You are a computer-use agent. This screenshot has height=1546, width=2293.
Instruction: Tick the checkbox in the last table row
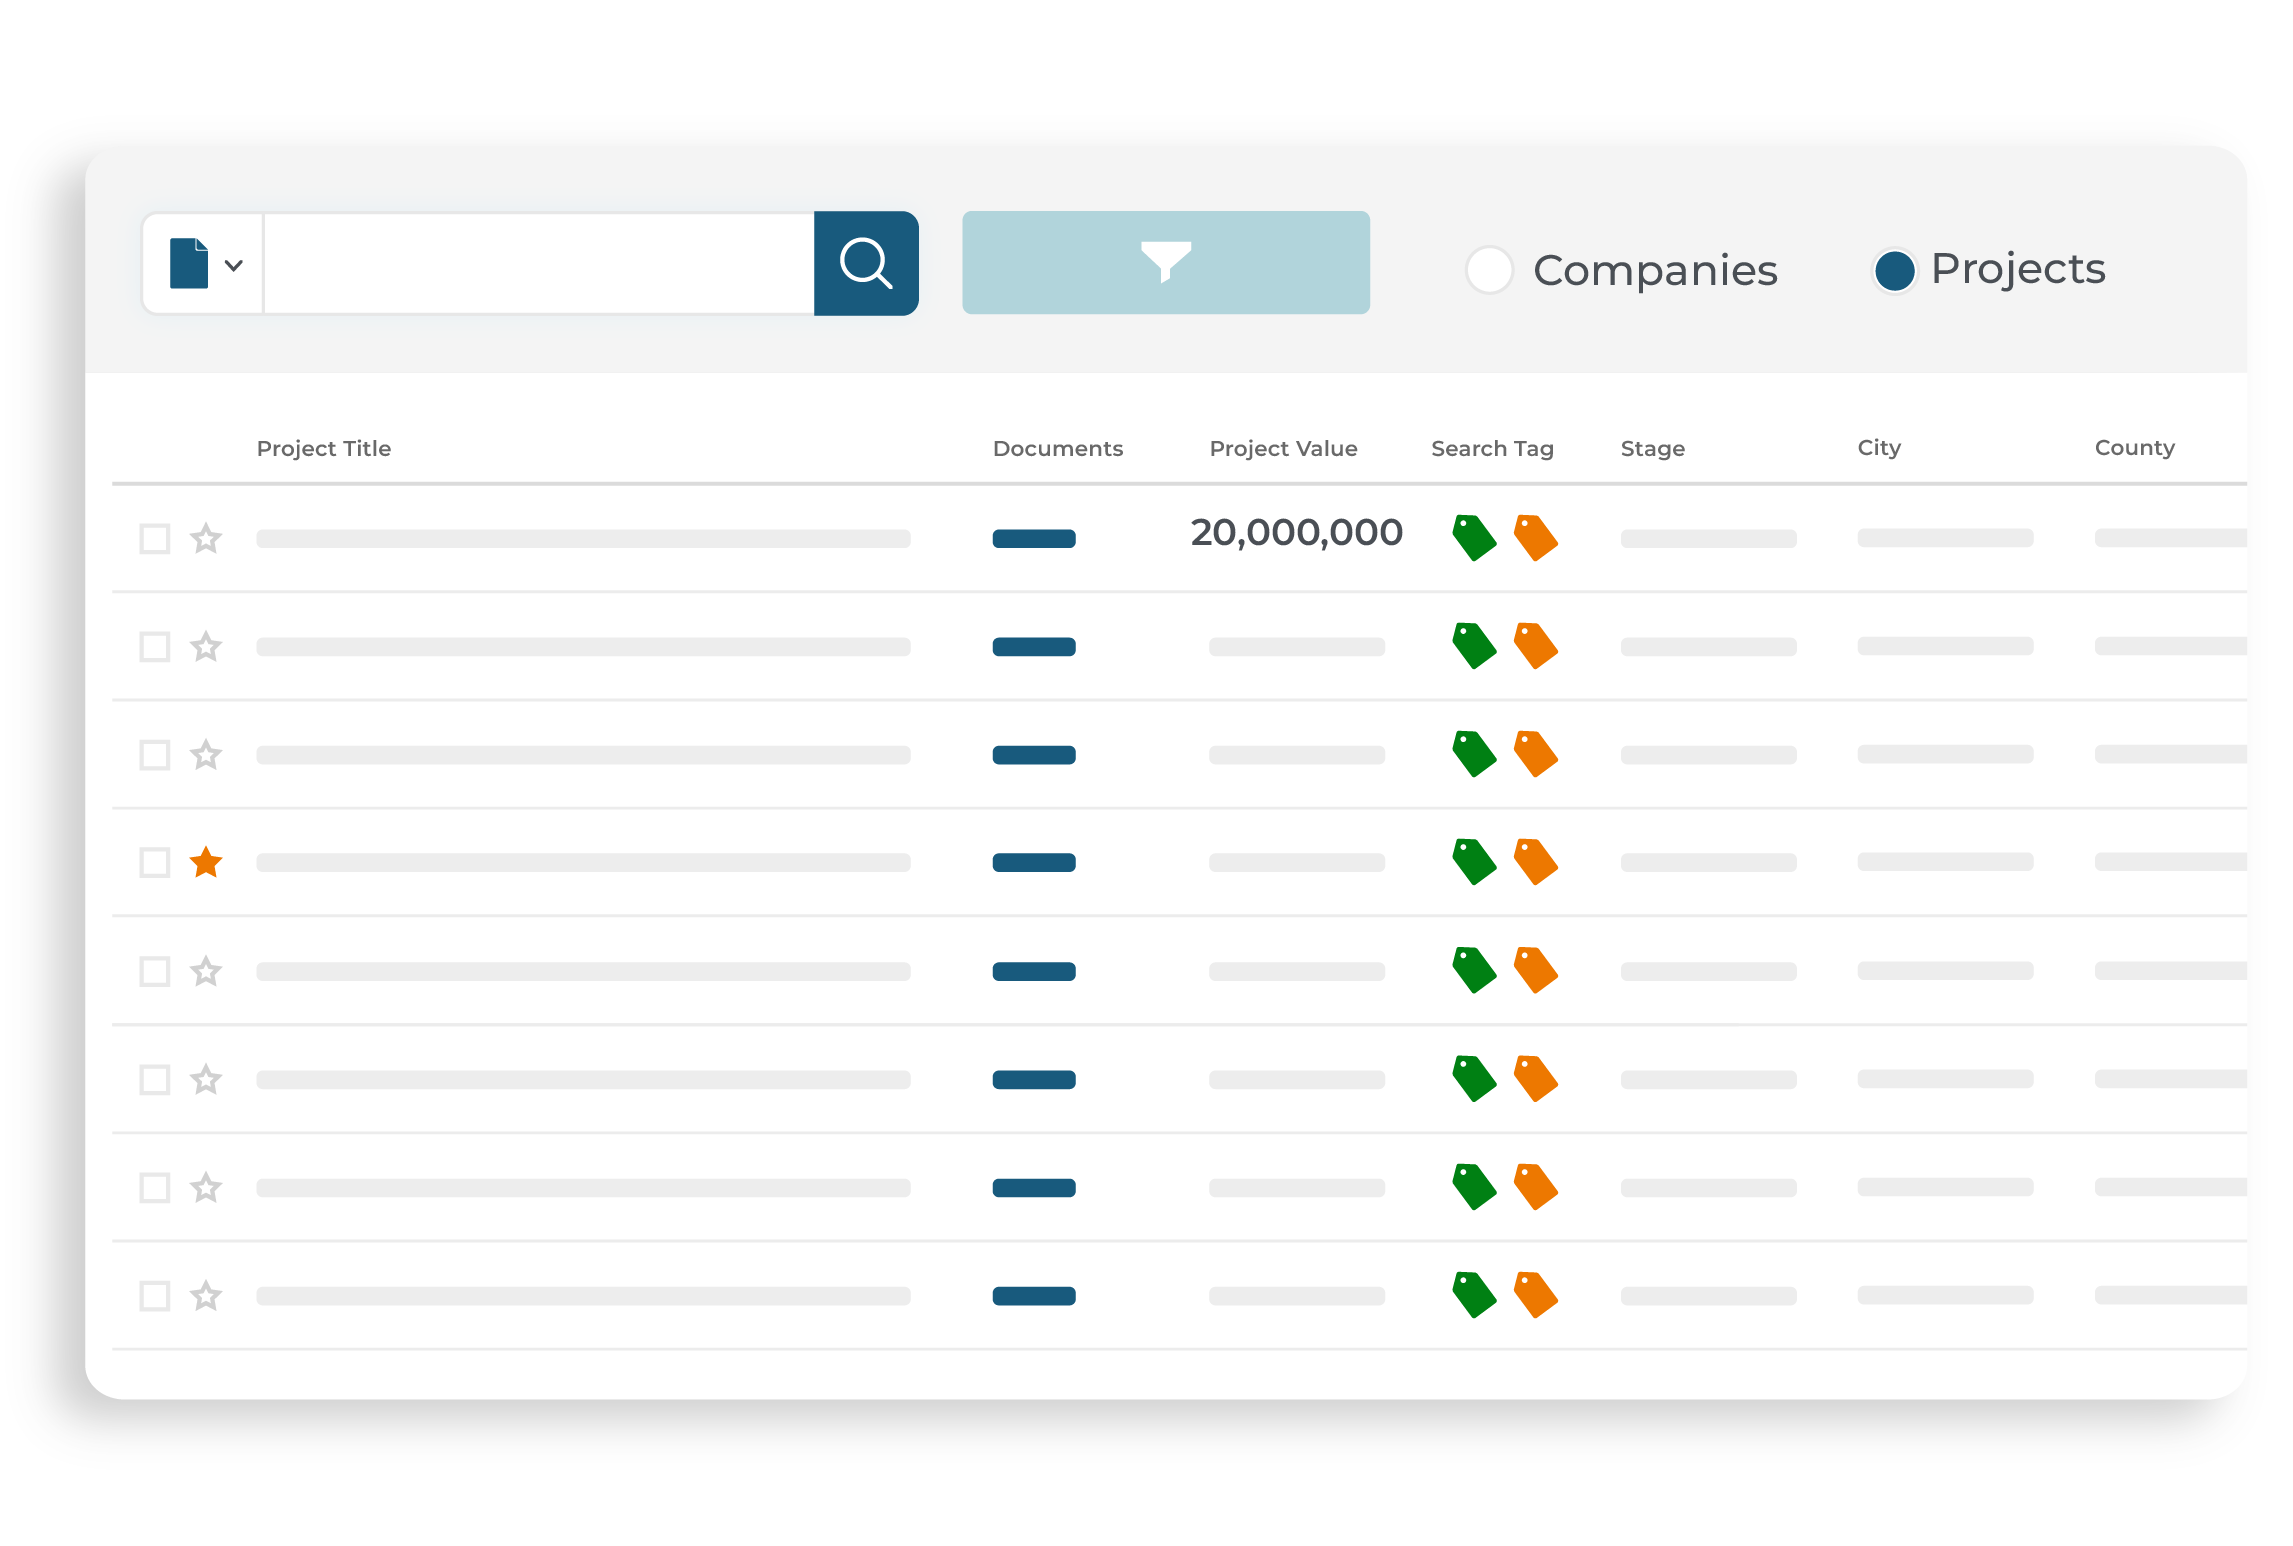[155, 1296]
